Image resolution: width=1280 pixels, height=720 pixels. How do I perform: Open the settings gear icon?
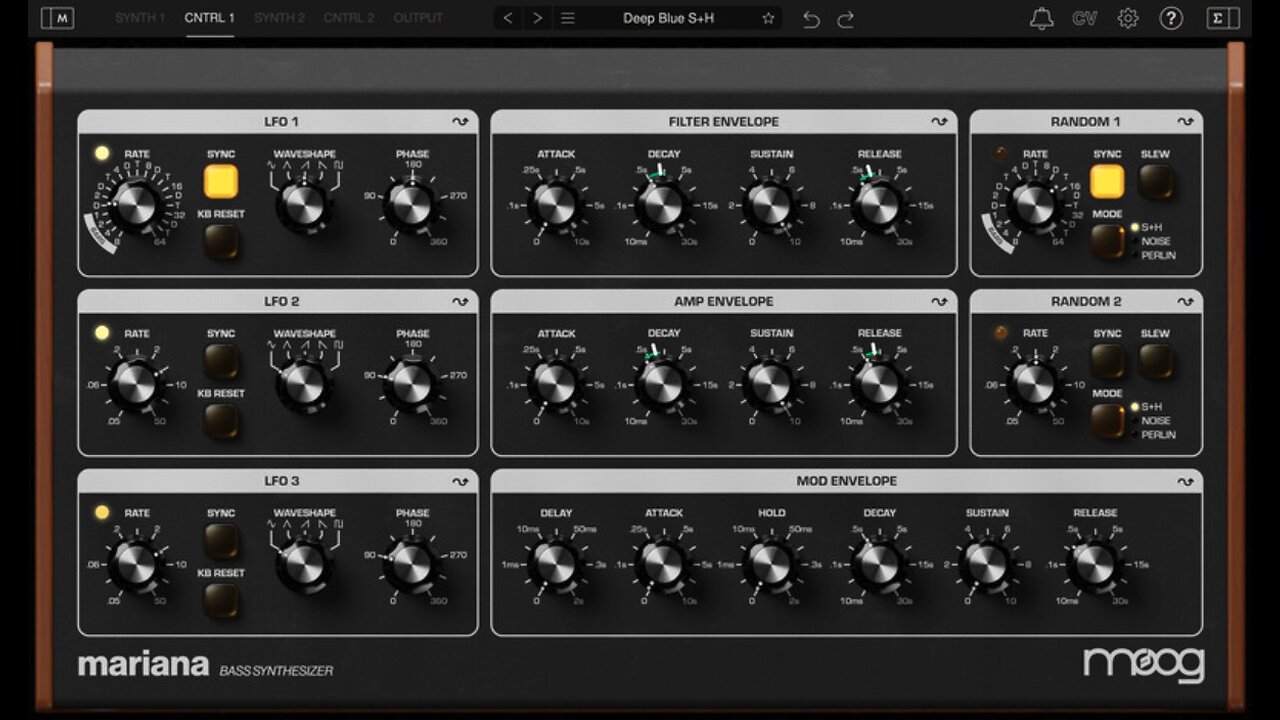[x=1128, y=18]
